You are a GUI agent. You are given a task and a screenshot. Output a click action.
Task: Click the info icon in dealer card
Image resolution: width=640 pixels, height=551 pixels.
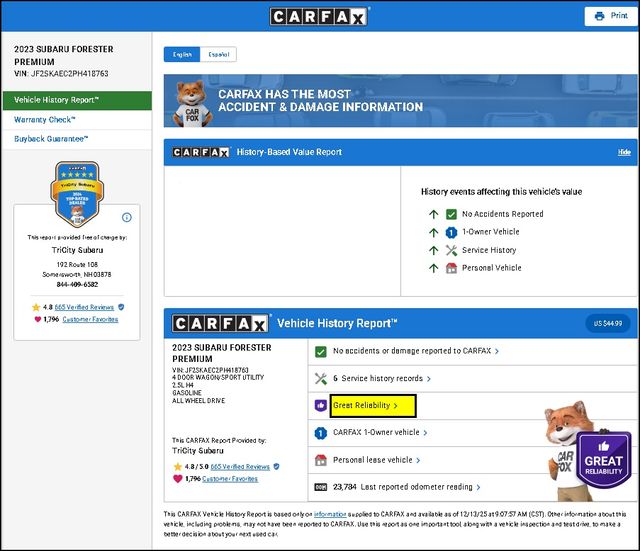127,217
